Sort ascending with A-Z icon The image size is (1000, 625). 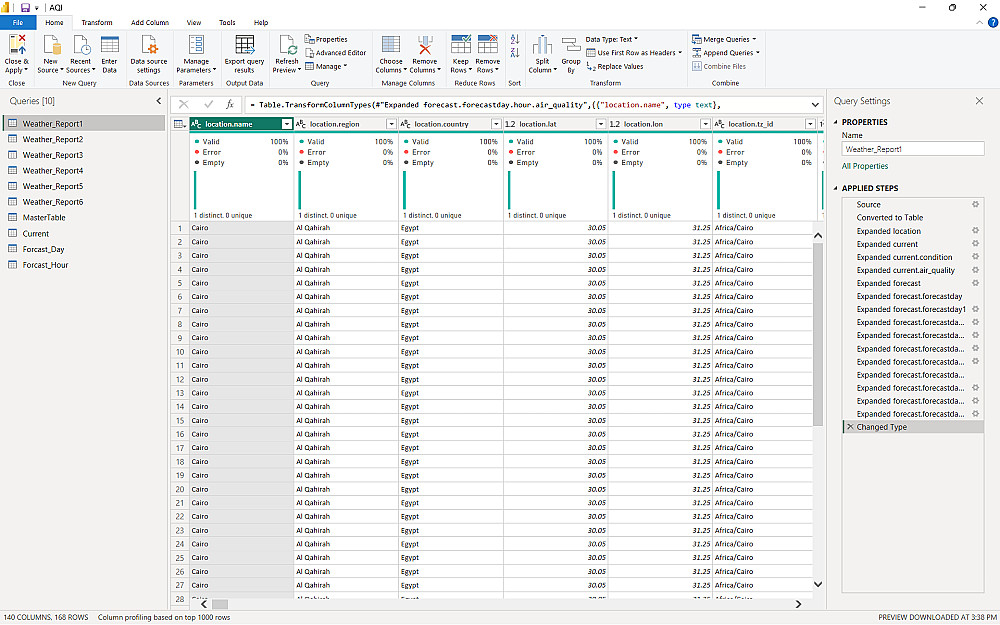click(x=515, y=40)
